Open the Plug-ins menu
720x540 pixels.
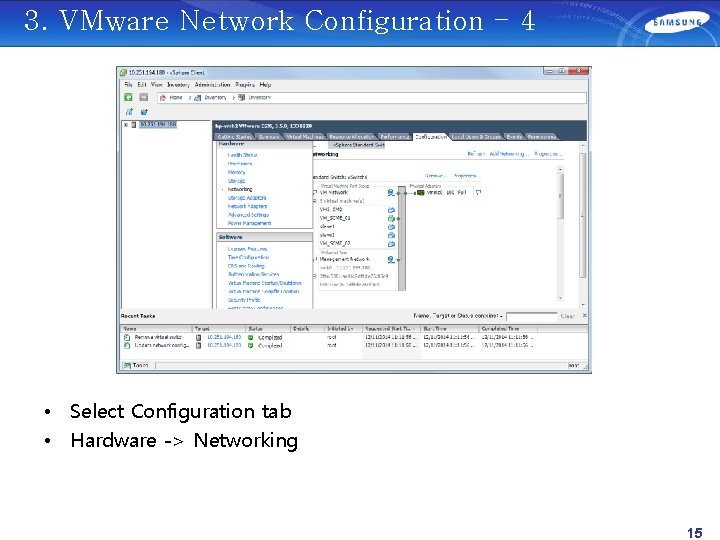point(245,84)
